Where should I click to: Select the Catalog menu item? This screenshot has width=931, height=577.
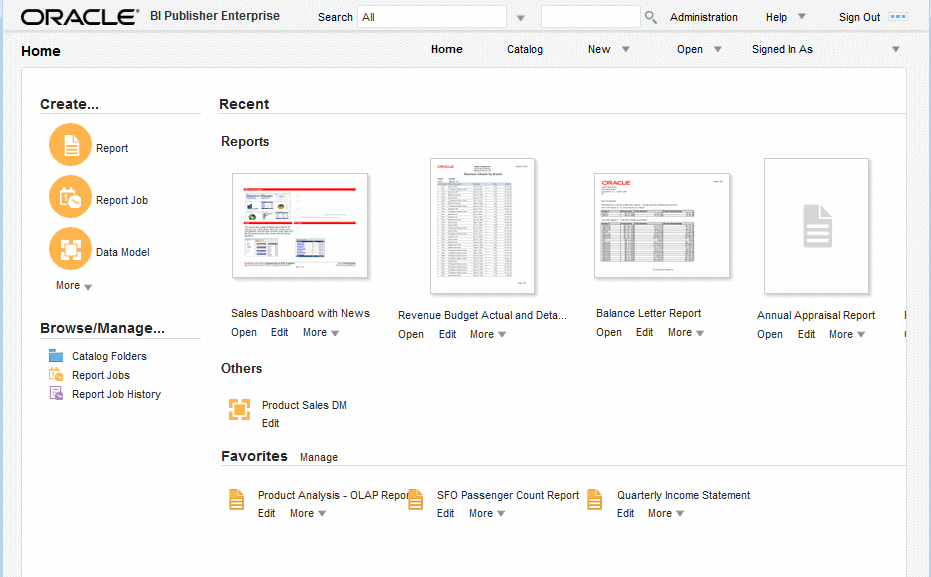(525, 49)
